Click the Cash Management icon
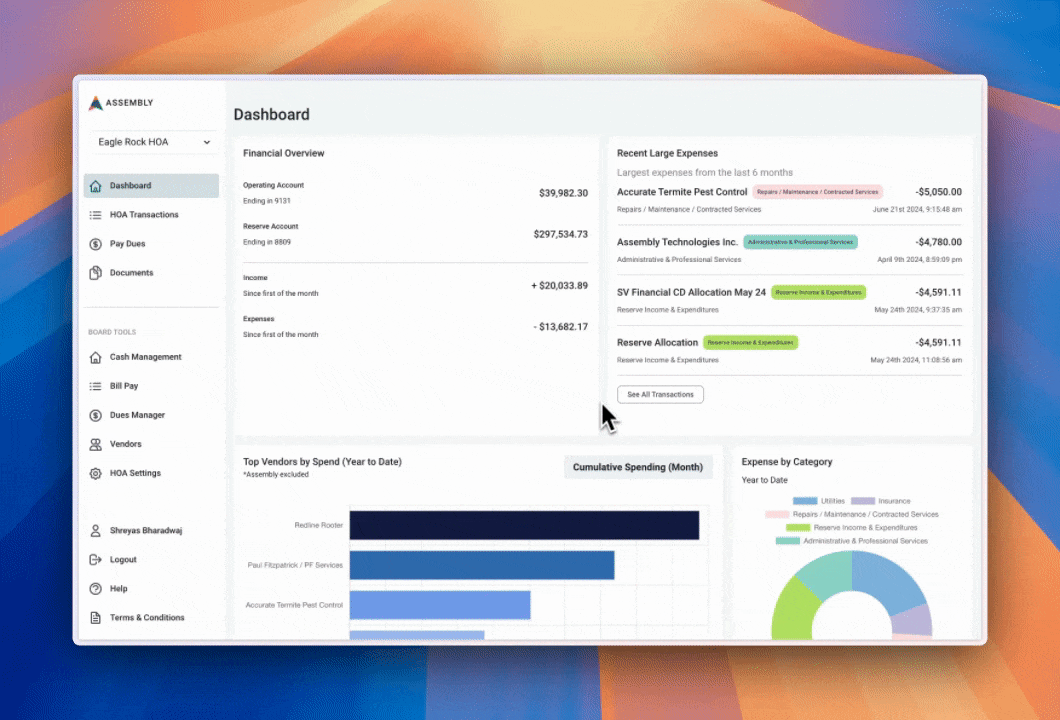The height and width of the screenshot is (720, 1060). click(x=96, y=357)
